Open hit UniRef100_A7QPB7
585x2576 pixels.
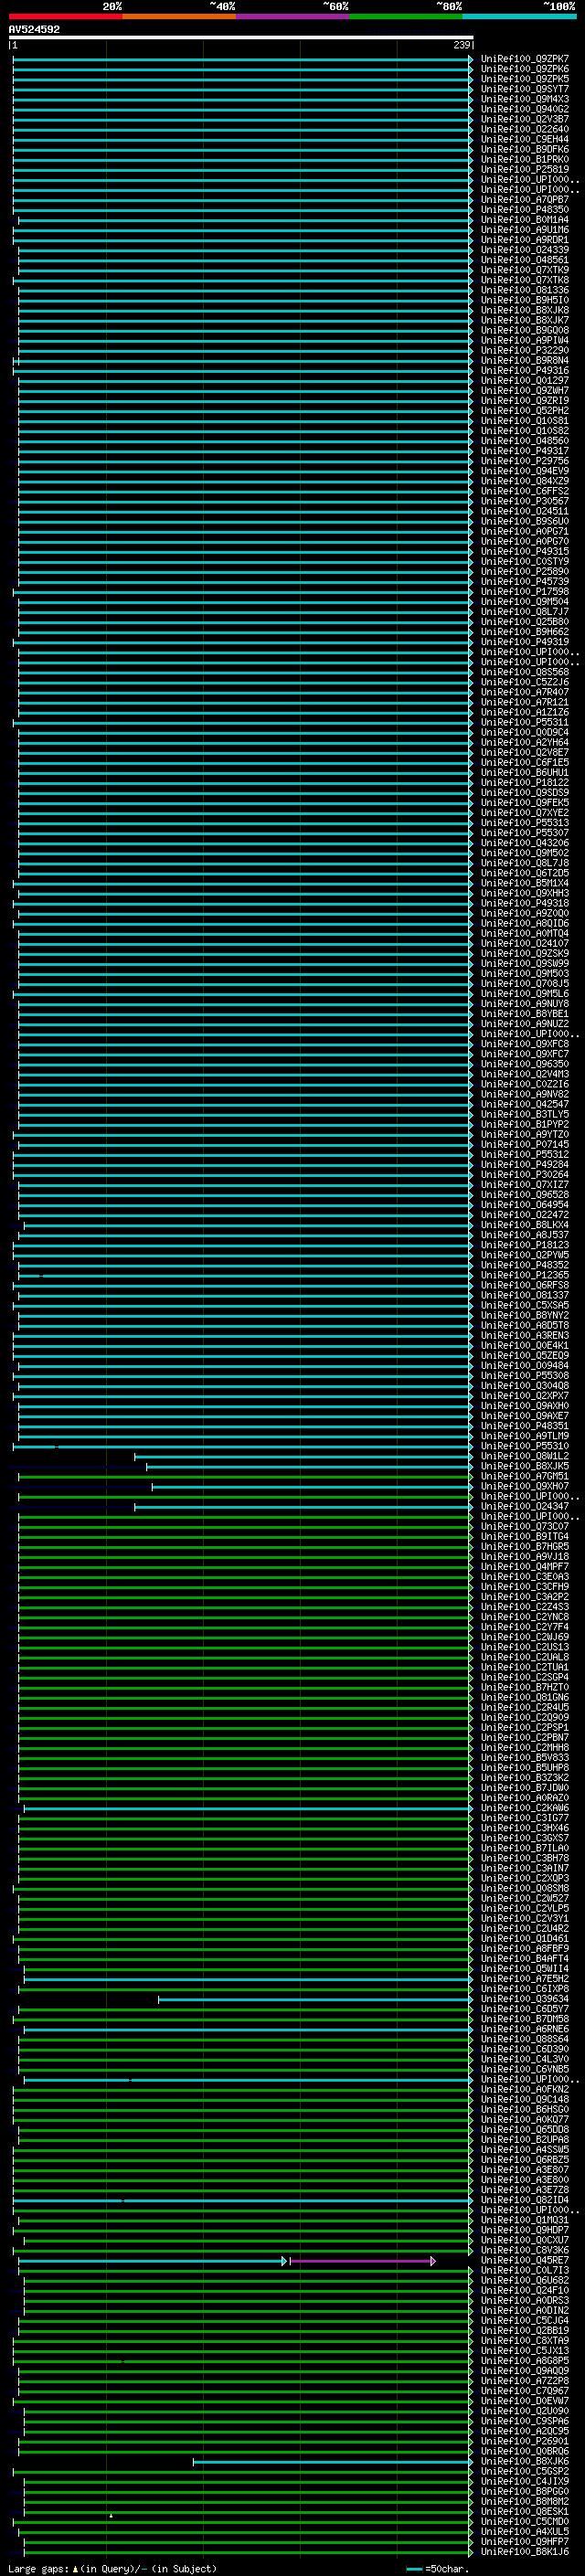(x=525, y=200)
